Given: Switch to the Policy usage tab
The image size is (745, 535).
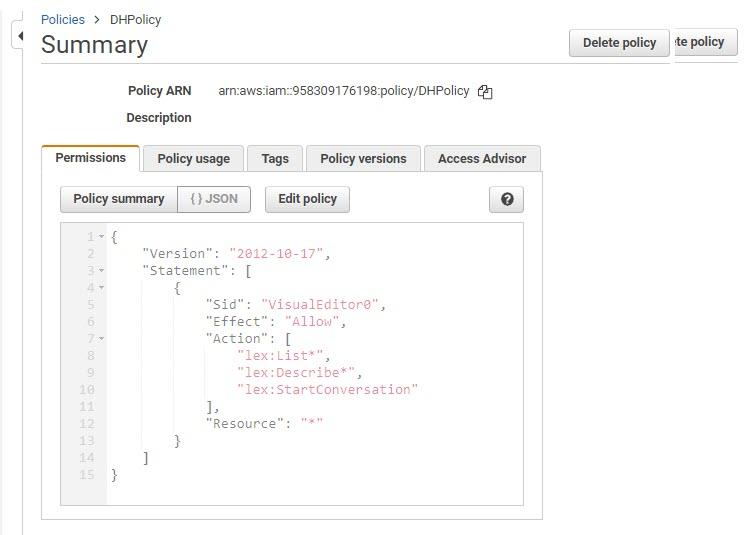Looking at the screenshot, I should (x=193, y=158).
